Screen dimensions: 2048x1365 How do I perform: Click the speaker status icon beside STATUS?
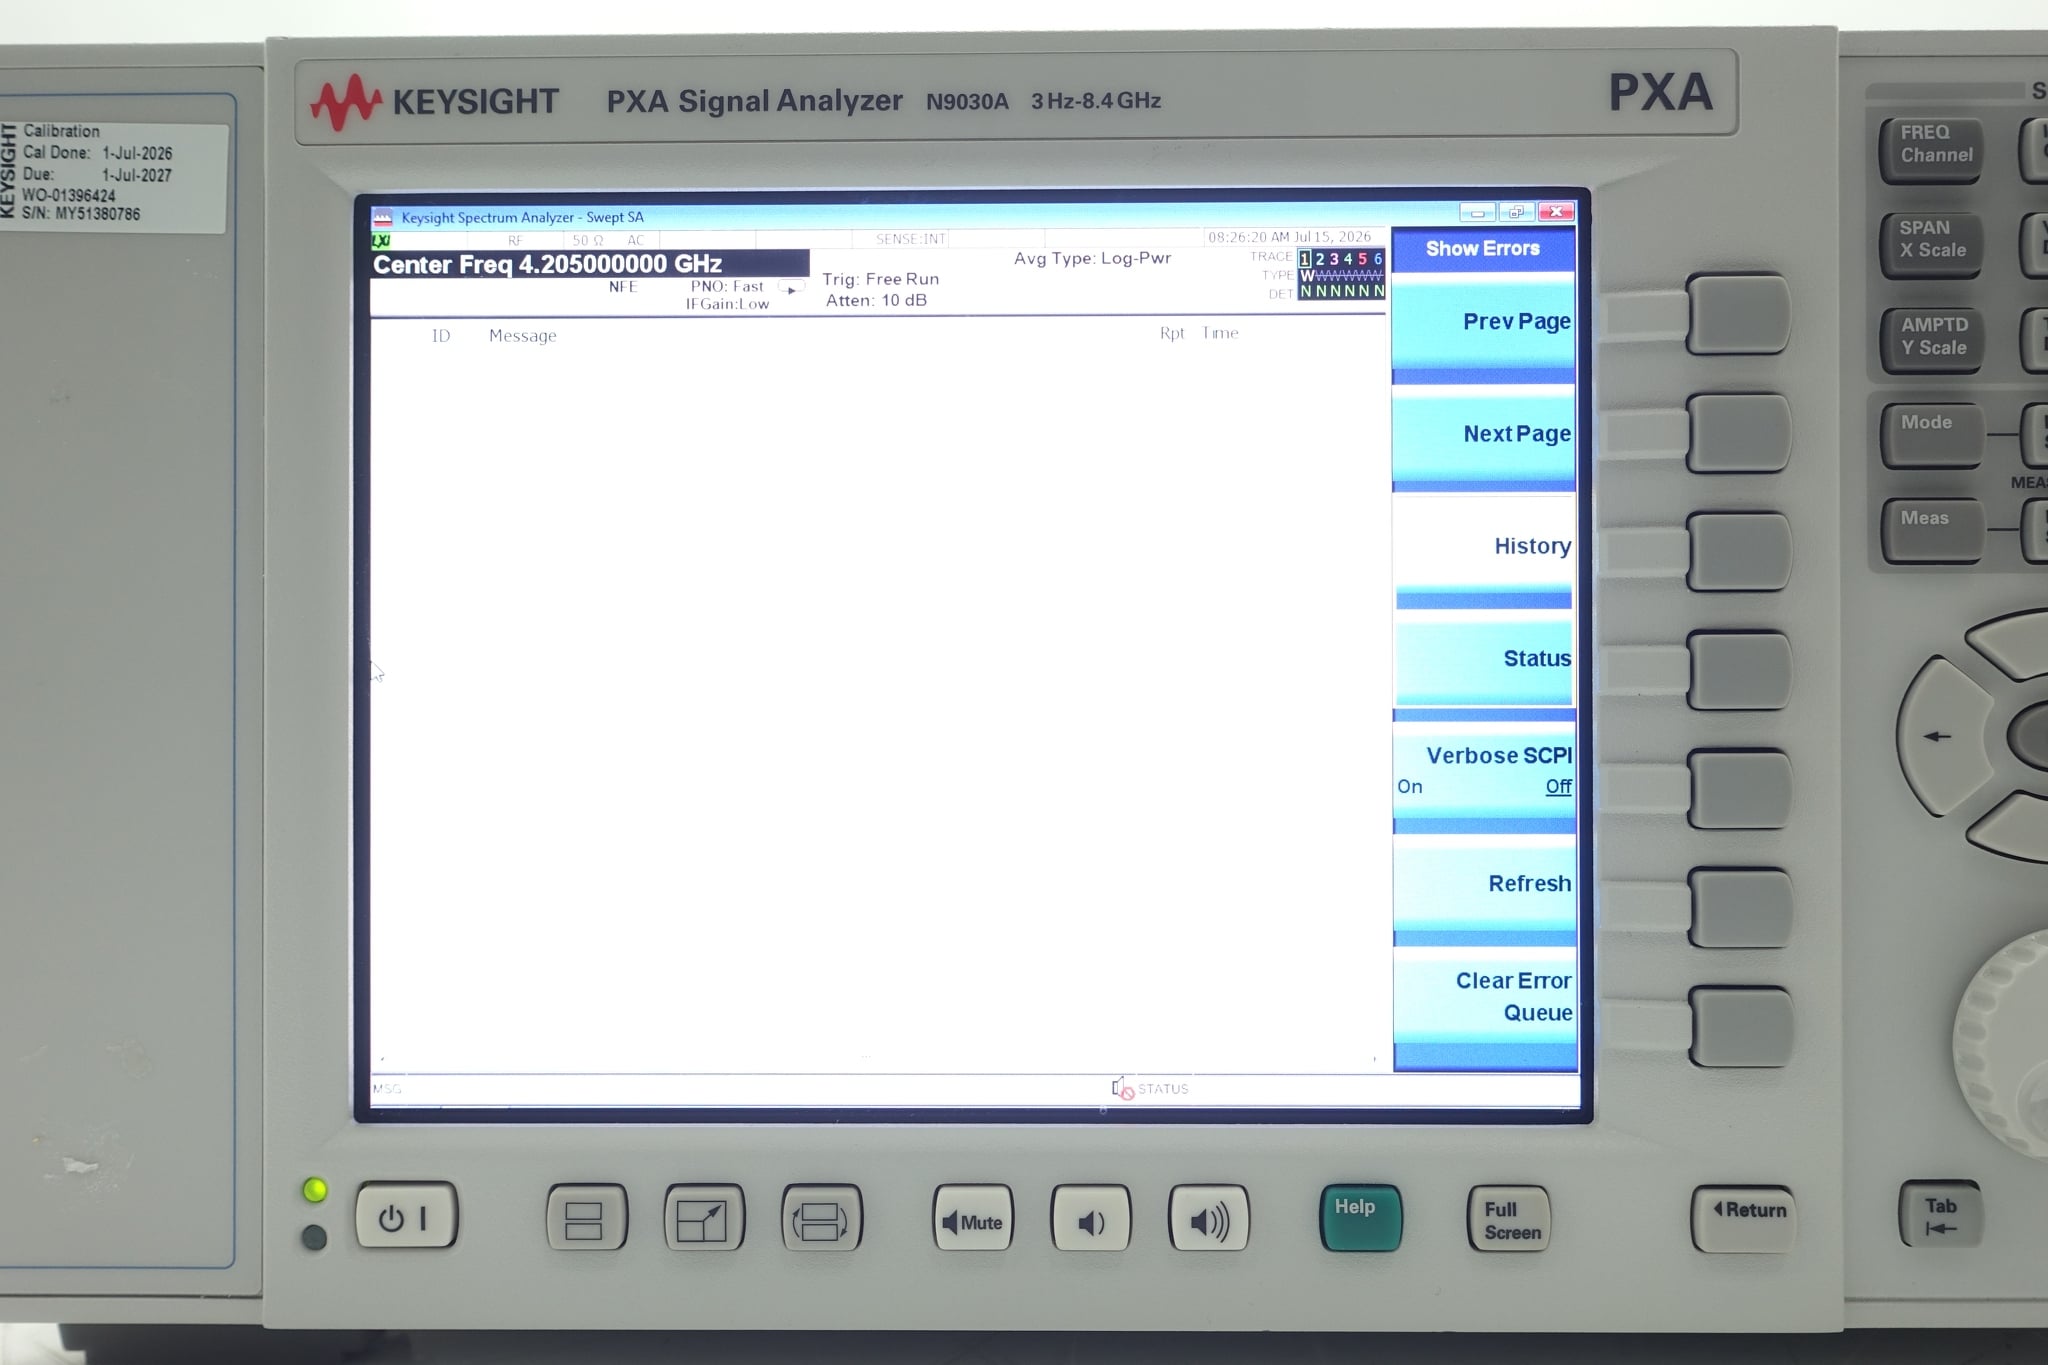pos(1122,1088)
